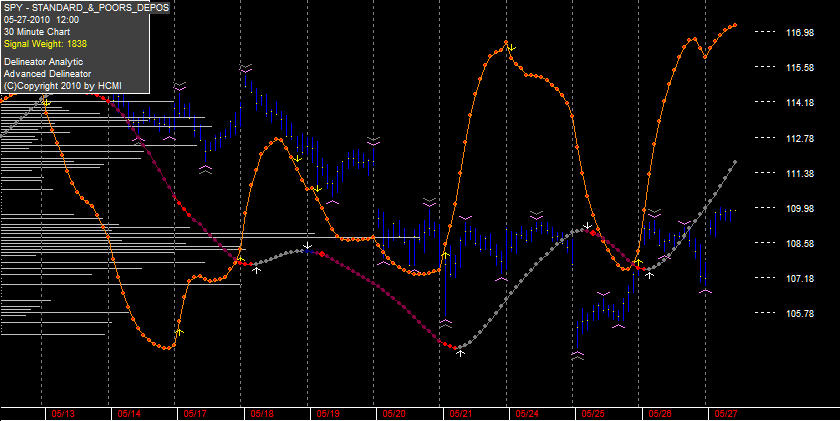
Task: Click yellow up arrow at orange trough near 05/17
Action: point(179,332)
